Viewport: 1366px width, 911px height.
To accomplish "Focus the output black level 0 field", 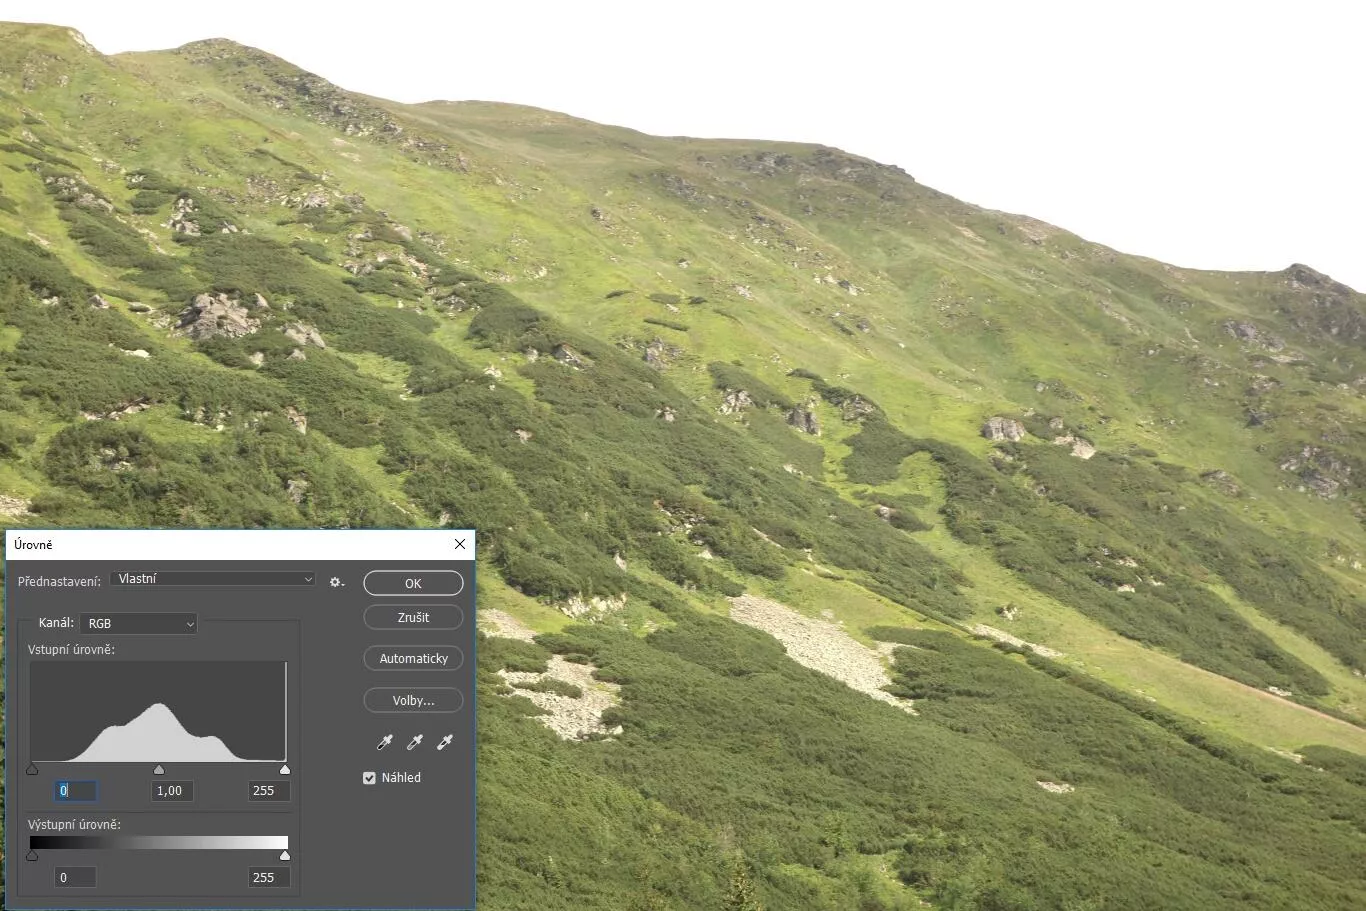I will [x=75, y=878].
